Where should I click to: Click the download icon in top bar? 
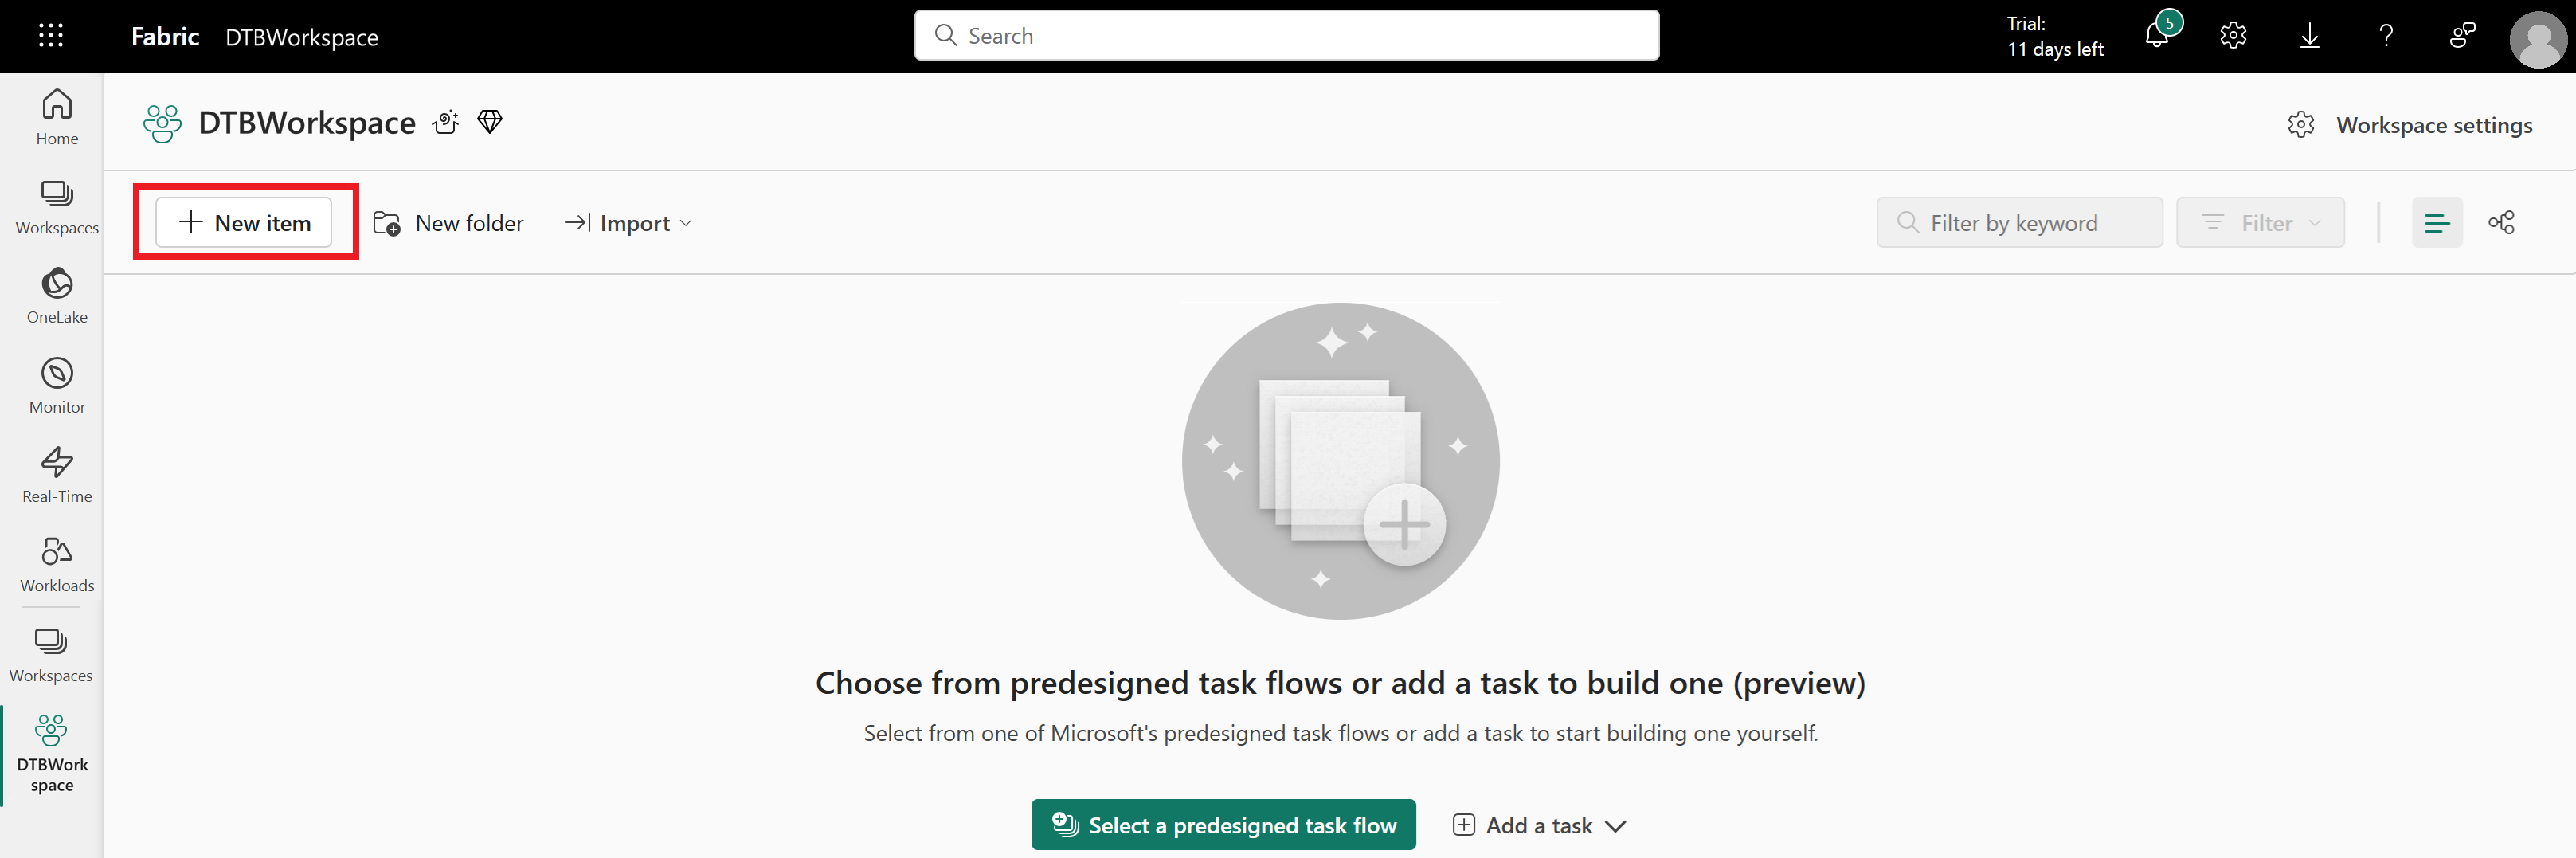tap(2309, 36)
